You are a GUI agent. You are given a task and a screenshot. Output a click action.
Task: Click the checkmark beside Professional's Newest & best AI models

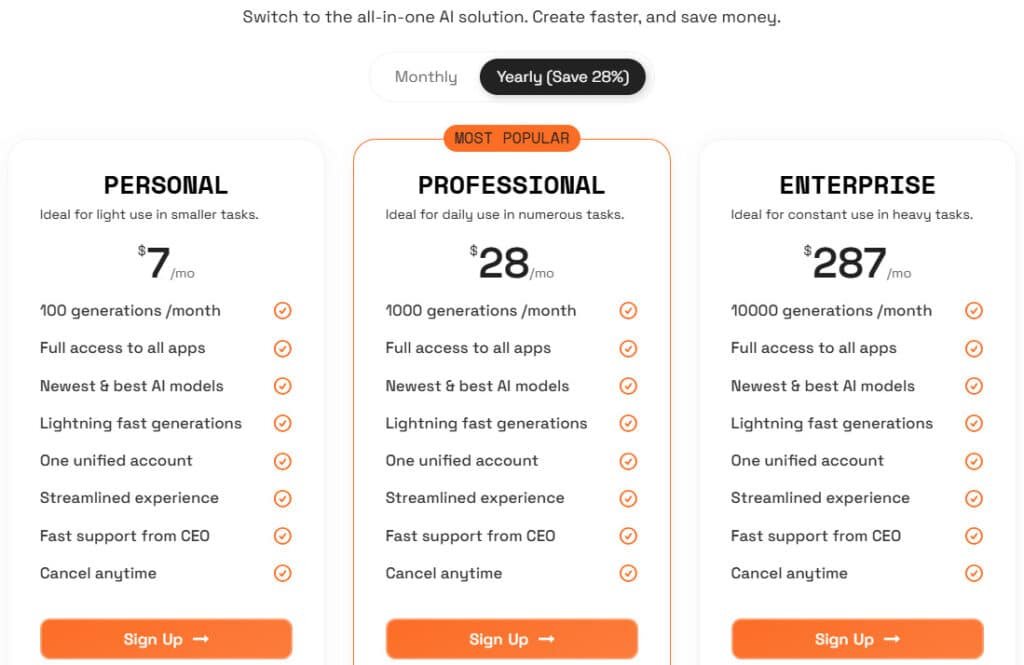pos(628,386)
